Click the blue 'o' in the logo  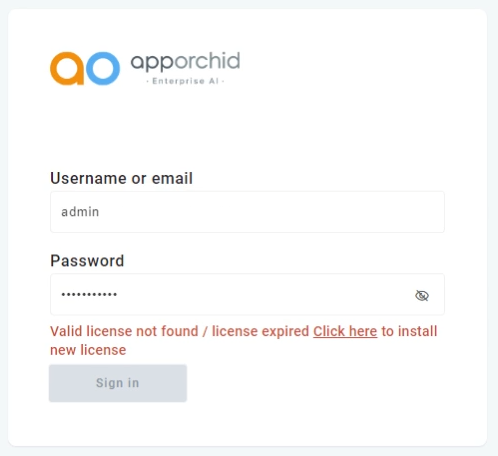point(103,68)
